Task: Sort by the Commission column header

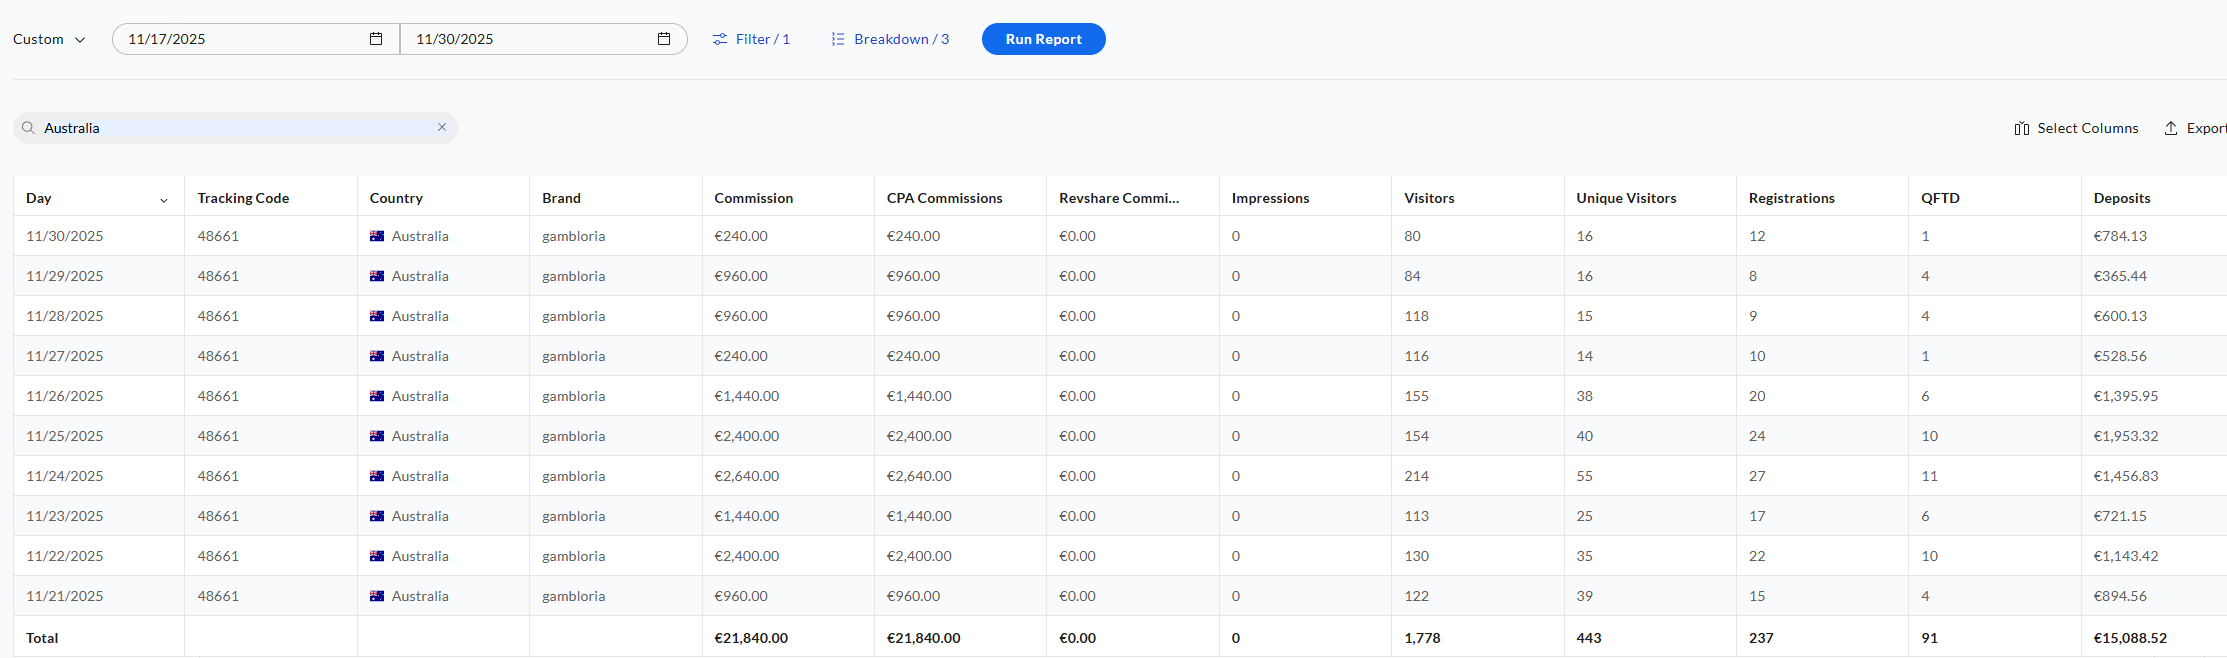Action: tap(754, 198)
